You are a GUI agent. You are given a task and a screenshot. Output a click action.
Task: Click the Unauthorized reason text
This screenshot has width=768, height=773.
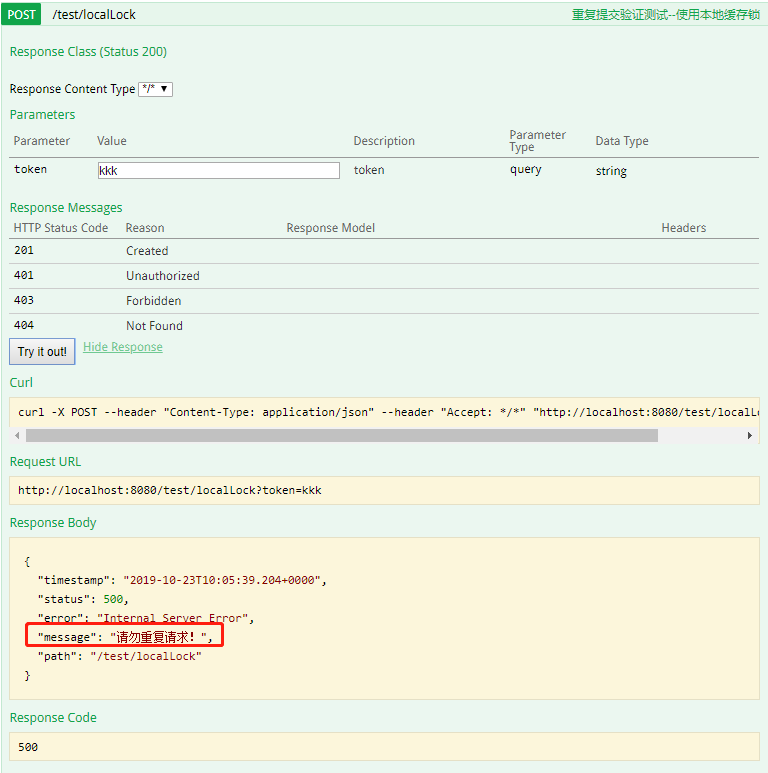tap(163, 276)
